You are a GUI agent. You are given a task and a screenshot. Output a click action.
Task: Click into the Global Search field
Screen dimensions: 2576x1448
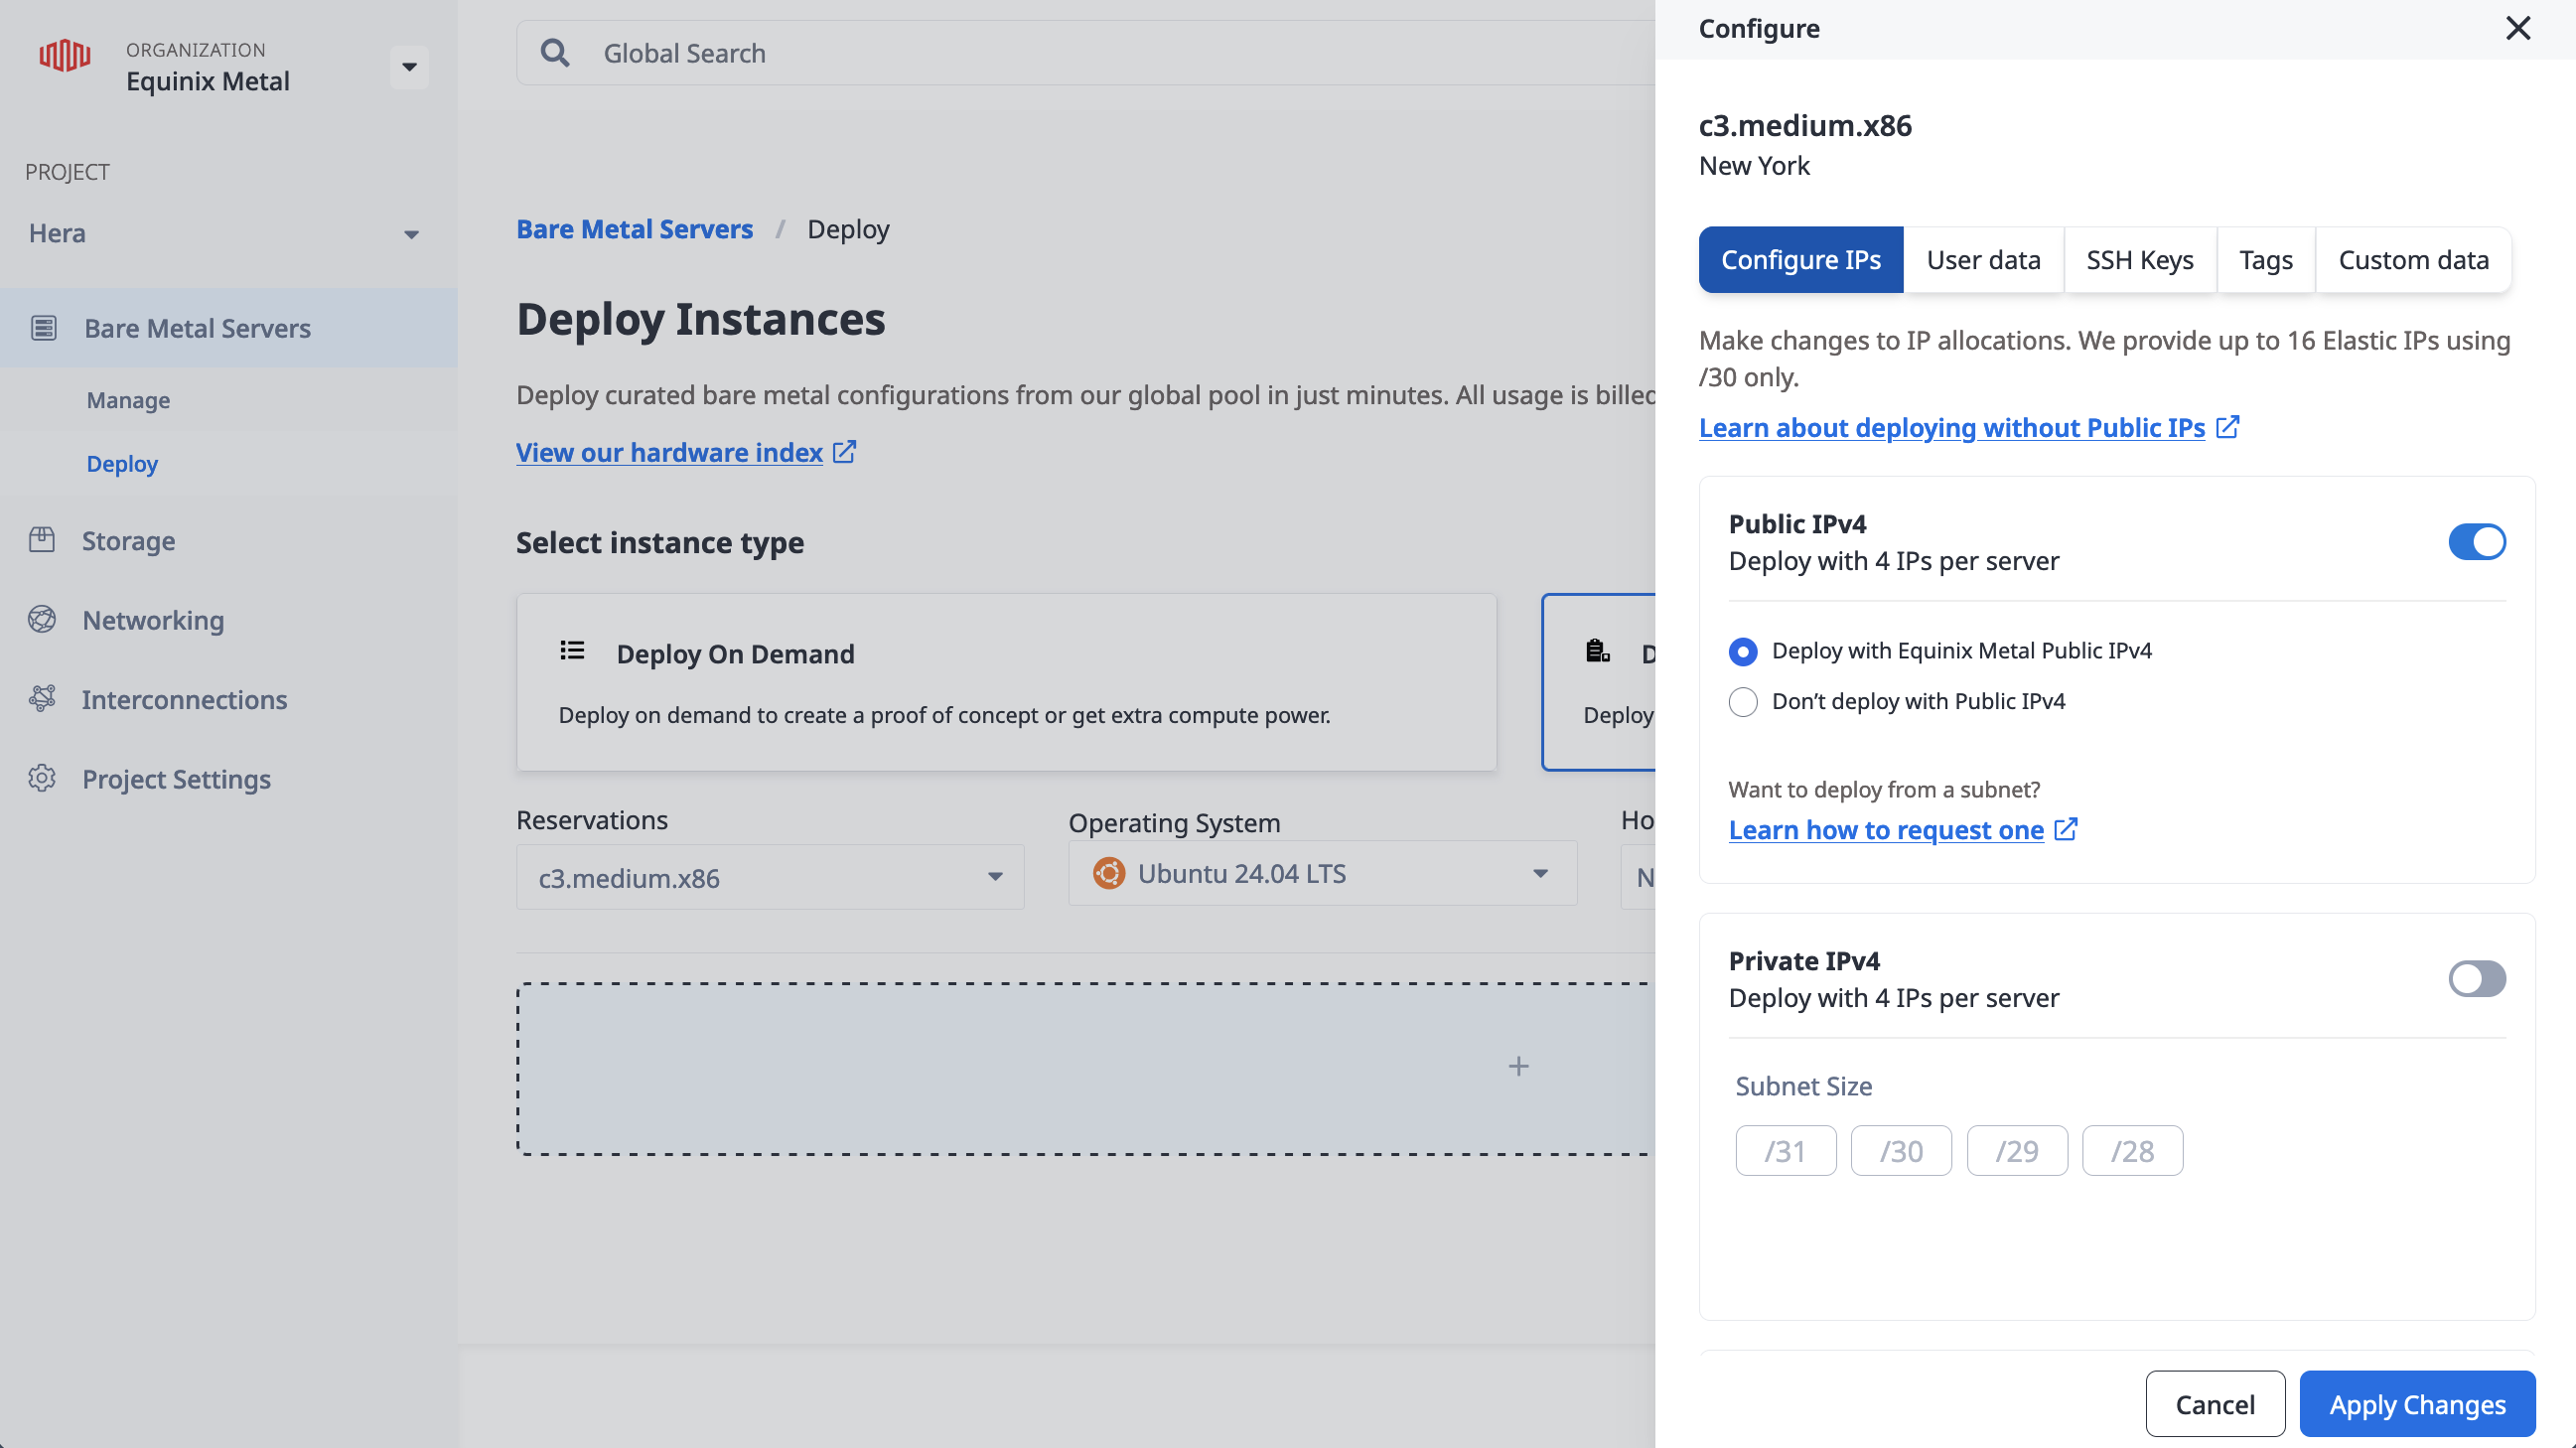1085,53
